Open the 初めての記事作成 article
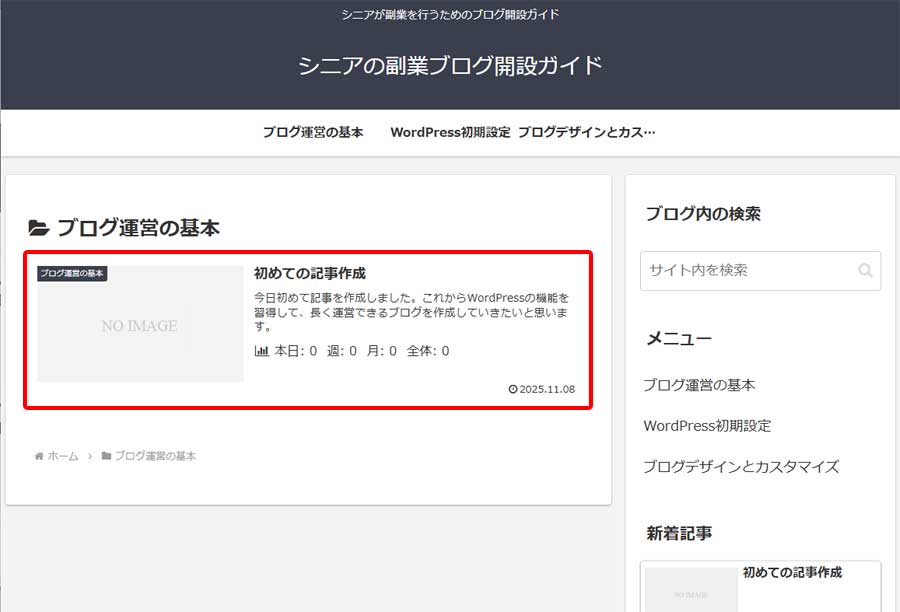The height and width of the screenshot is (612, 900). click(311, 271)
